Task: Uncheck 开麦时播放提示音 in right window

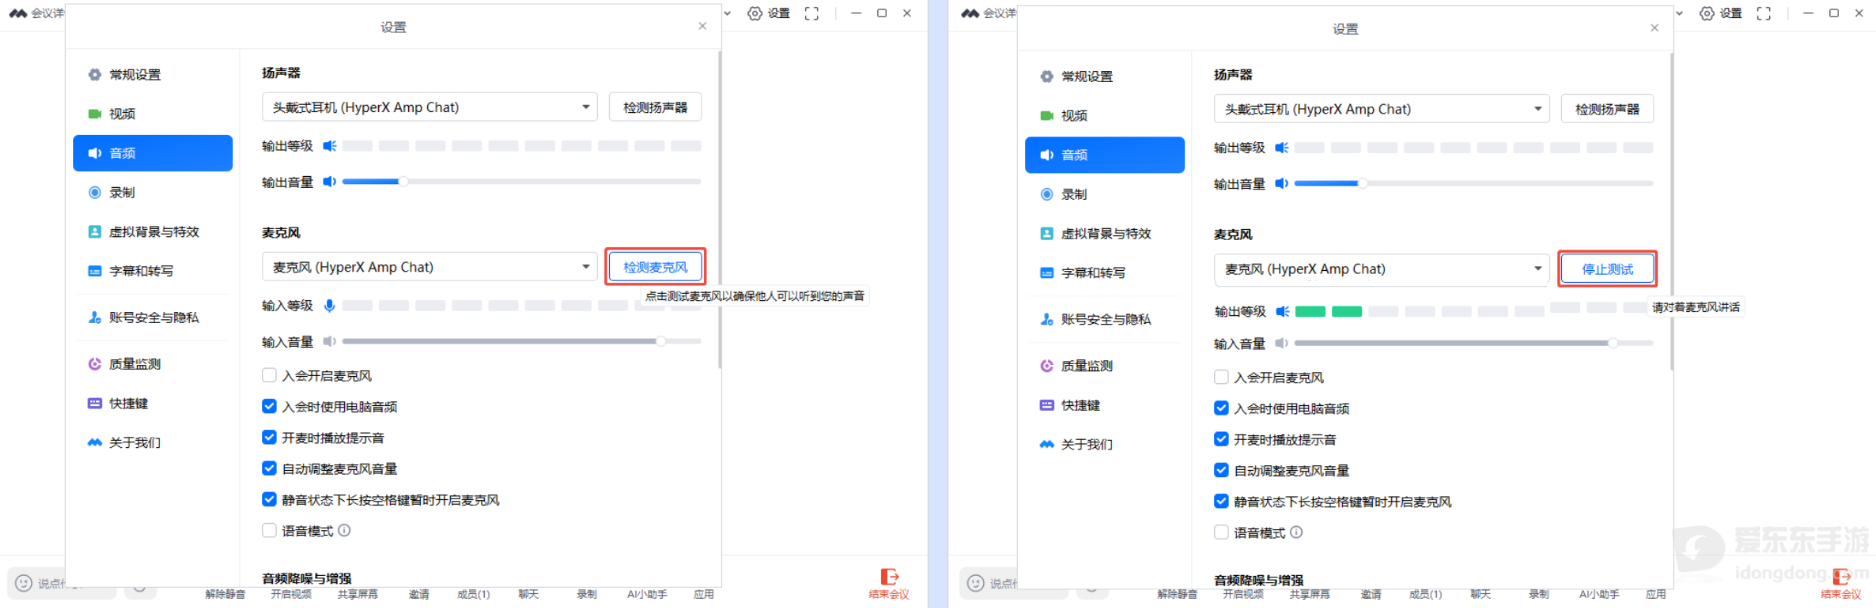Action: [1221, 440]
